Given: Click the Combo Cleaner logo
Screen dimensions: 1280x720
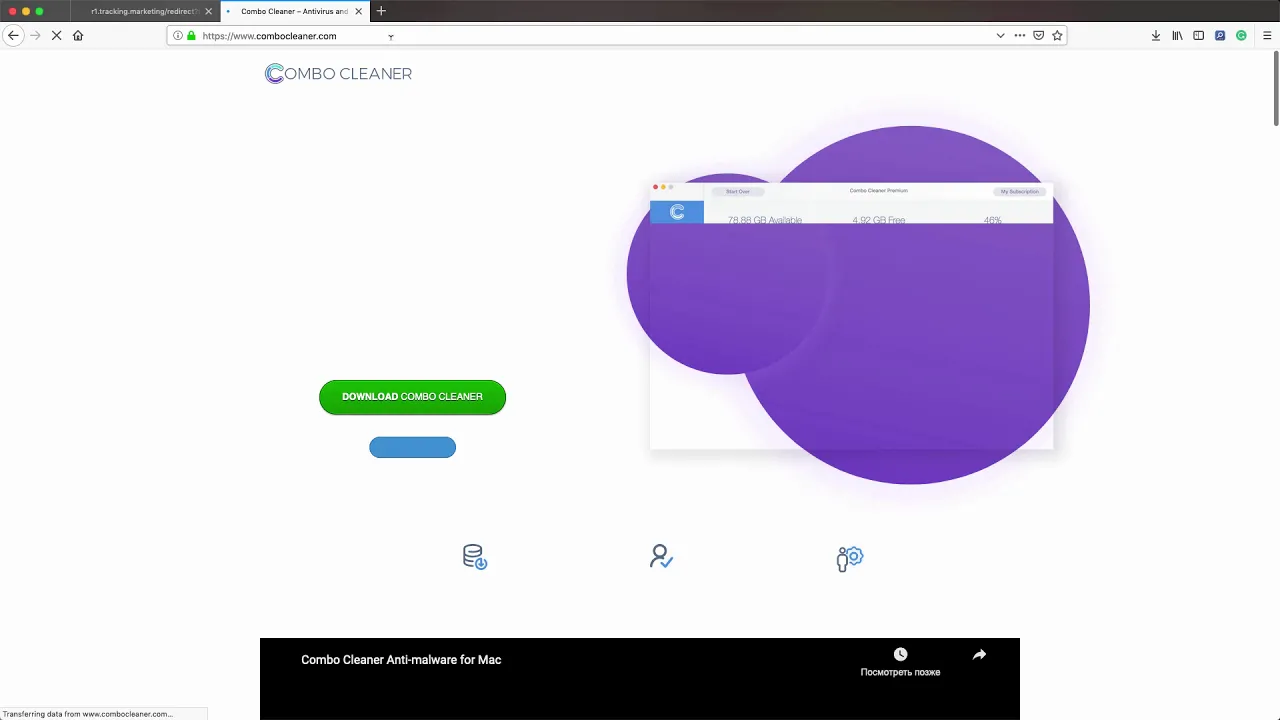Looking at the screenshot, I should (338, 73).
